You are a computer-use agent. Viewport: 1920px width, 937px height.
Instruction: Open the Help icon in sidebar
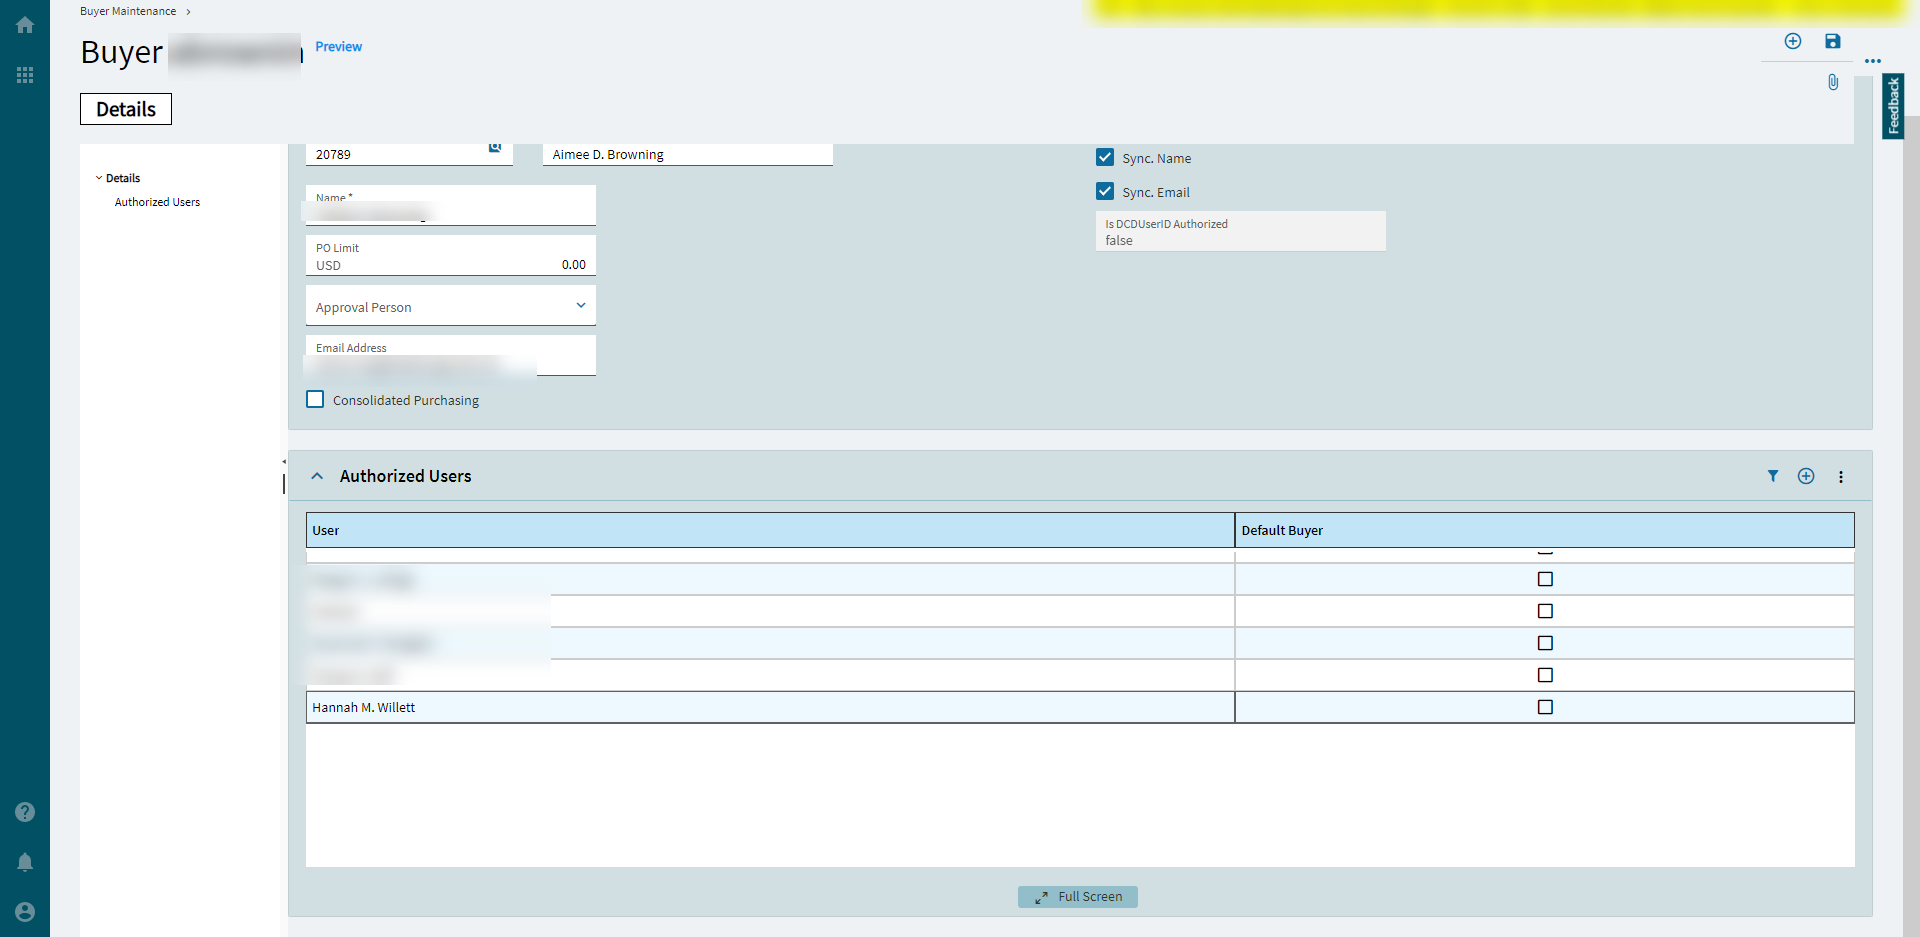click(x=25, y=812)
